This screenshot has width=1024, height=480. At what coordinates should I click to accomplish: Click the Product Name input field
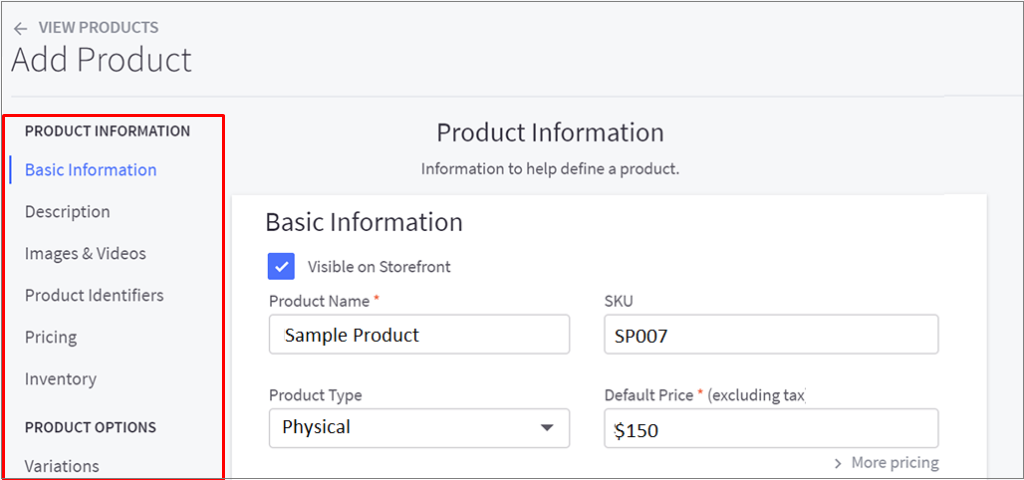click(x=418, y=335)
